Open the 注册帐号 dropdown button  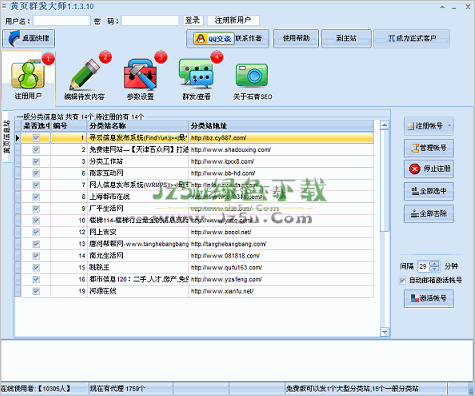click(x=429, y=126)
